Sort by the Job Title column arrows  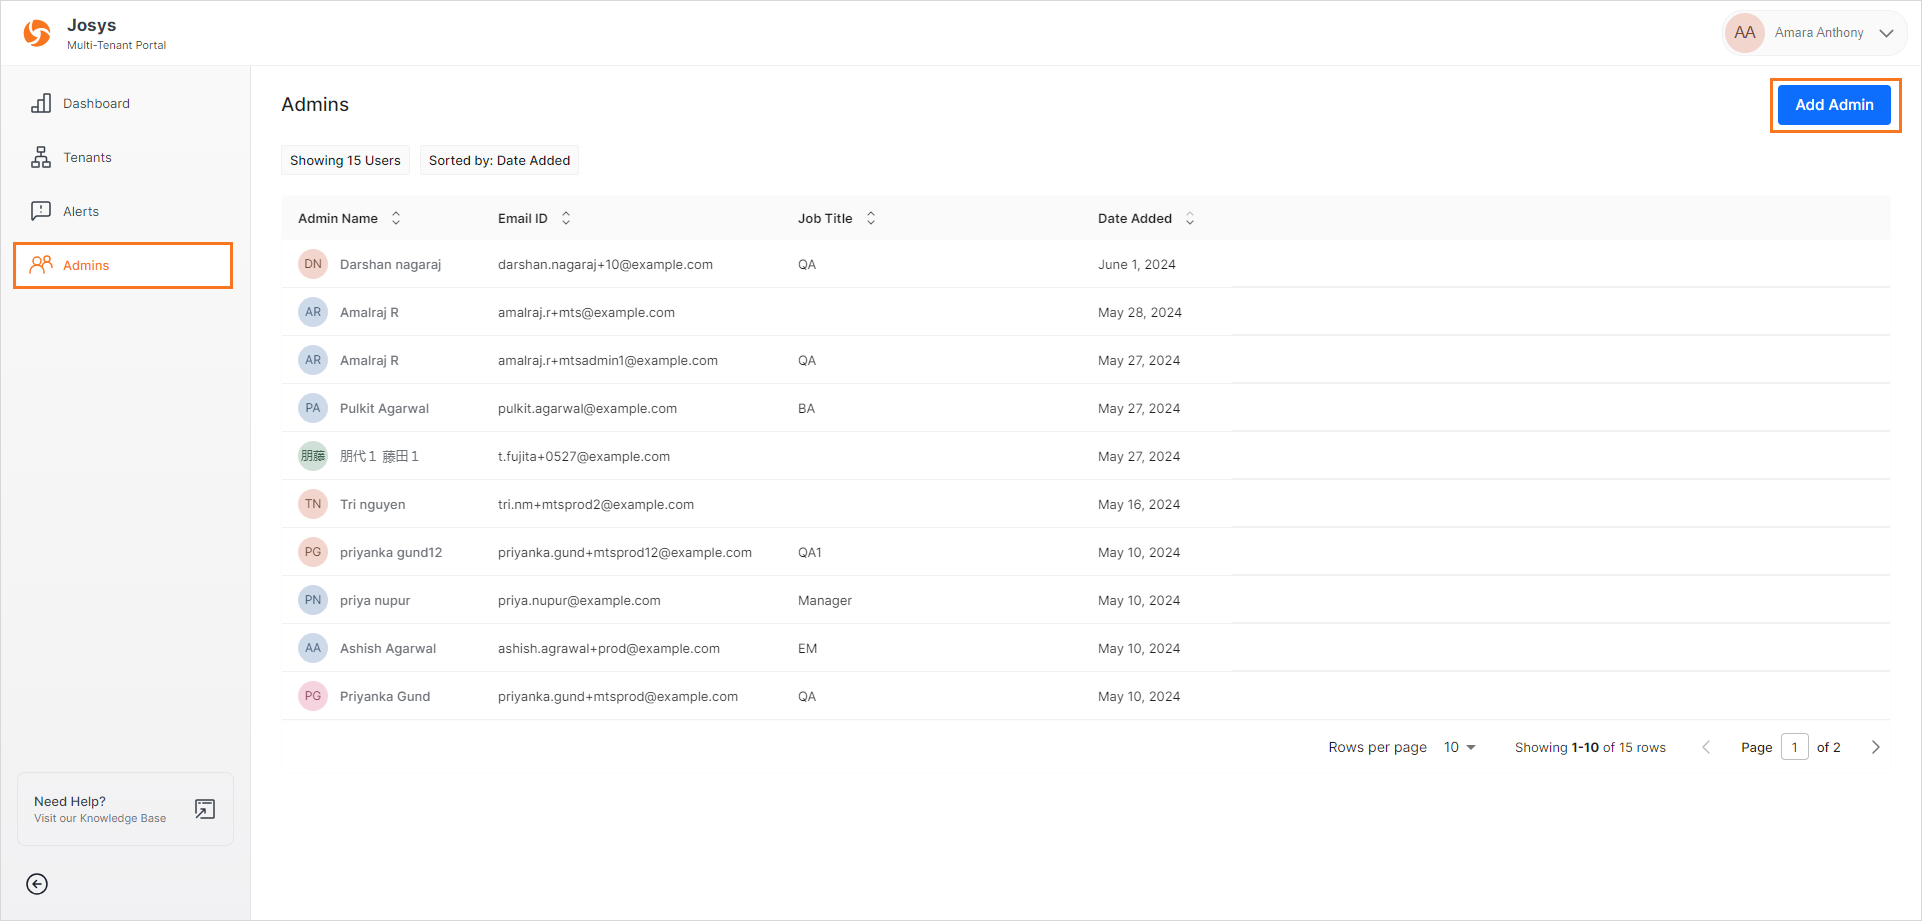click(x=871, y=218)
